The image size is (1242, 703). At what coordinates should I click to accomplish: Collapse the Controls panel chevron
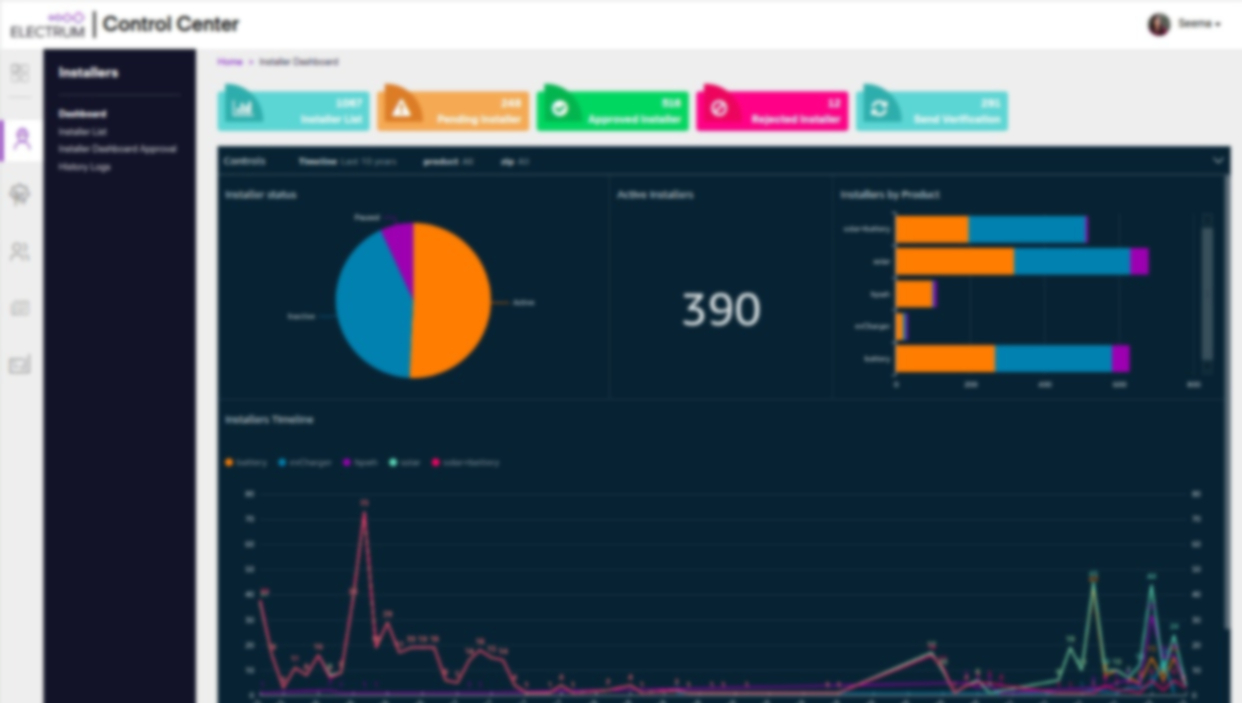1218,161
